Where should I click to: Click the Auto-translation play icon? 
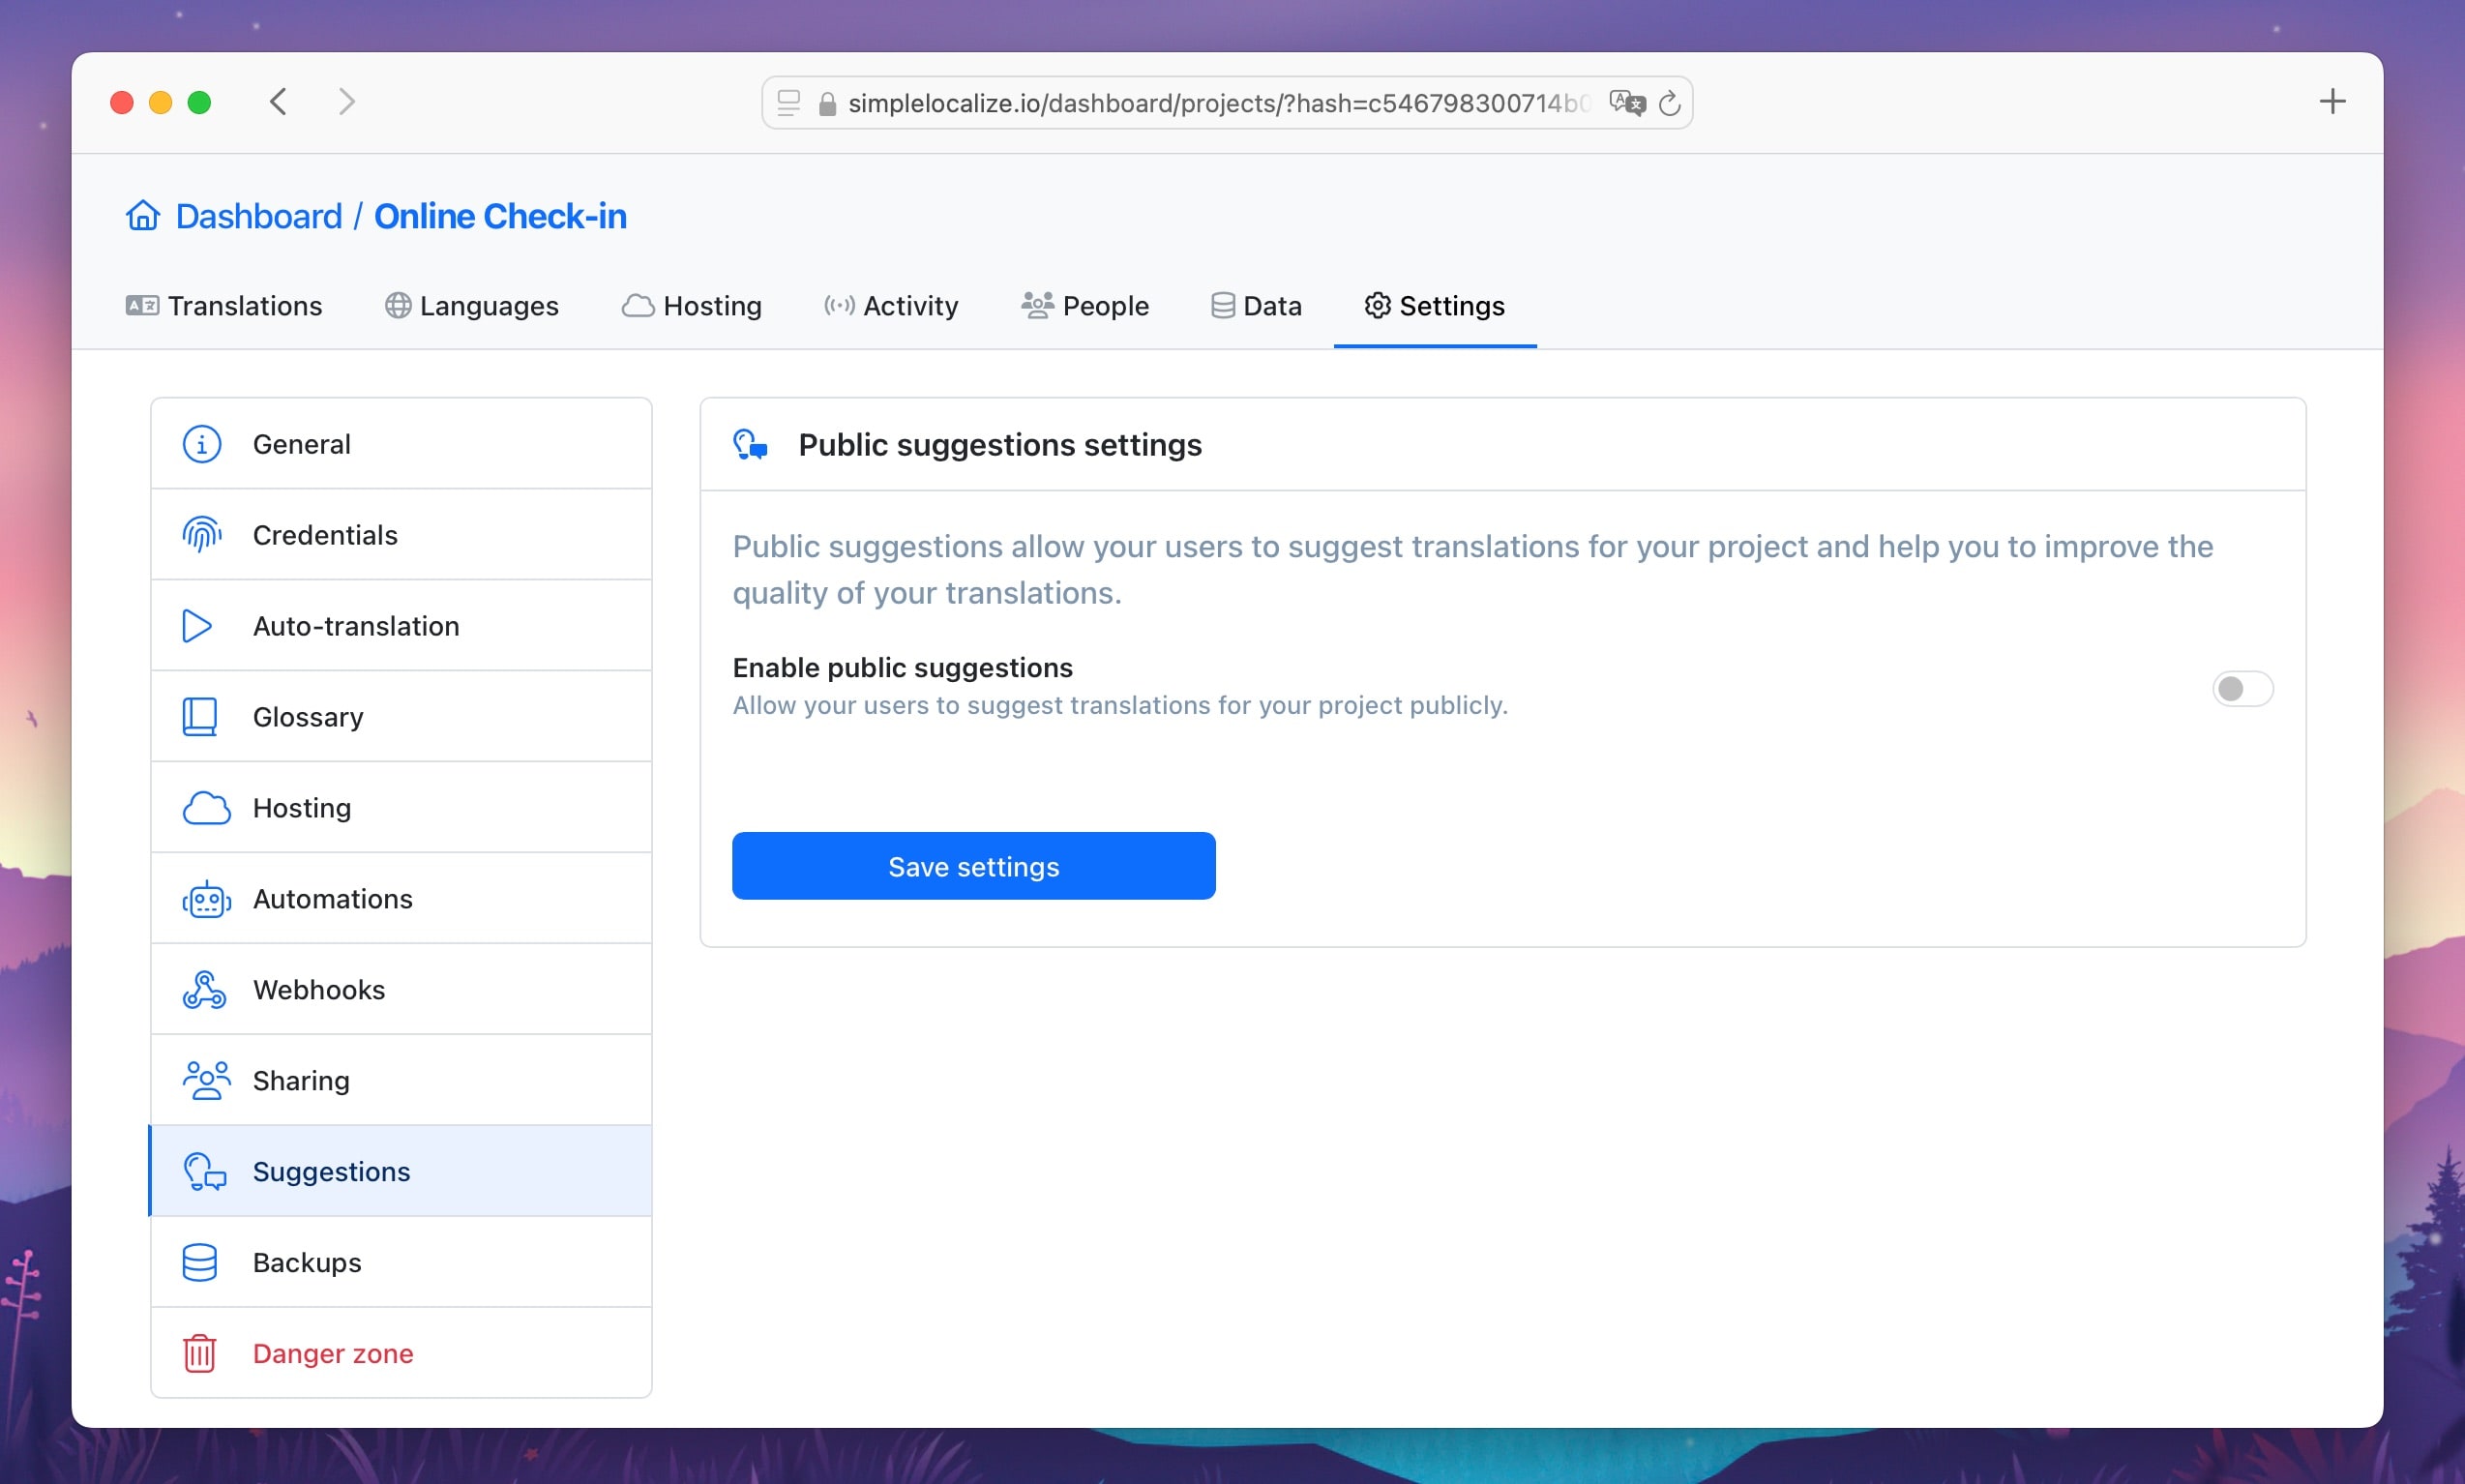click(198, 626)
